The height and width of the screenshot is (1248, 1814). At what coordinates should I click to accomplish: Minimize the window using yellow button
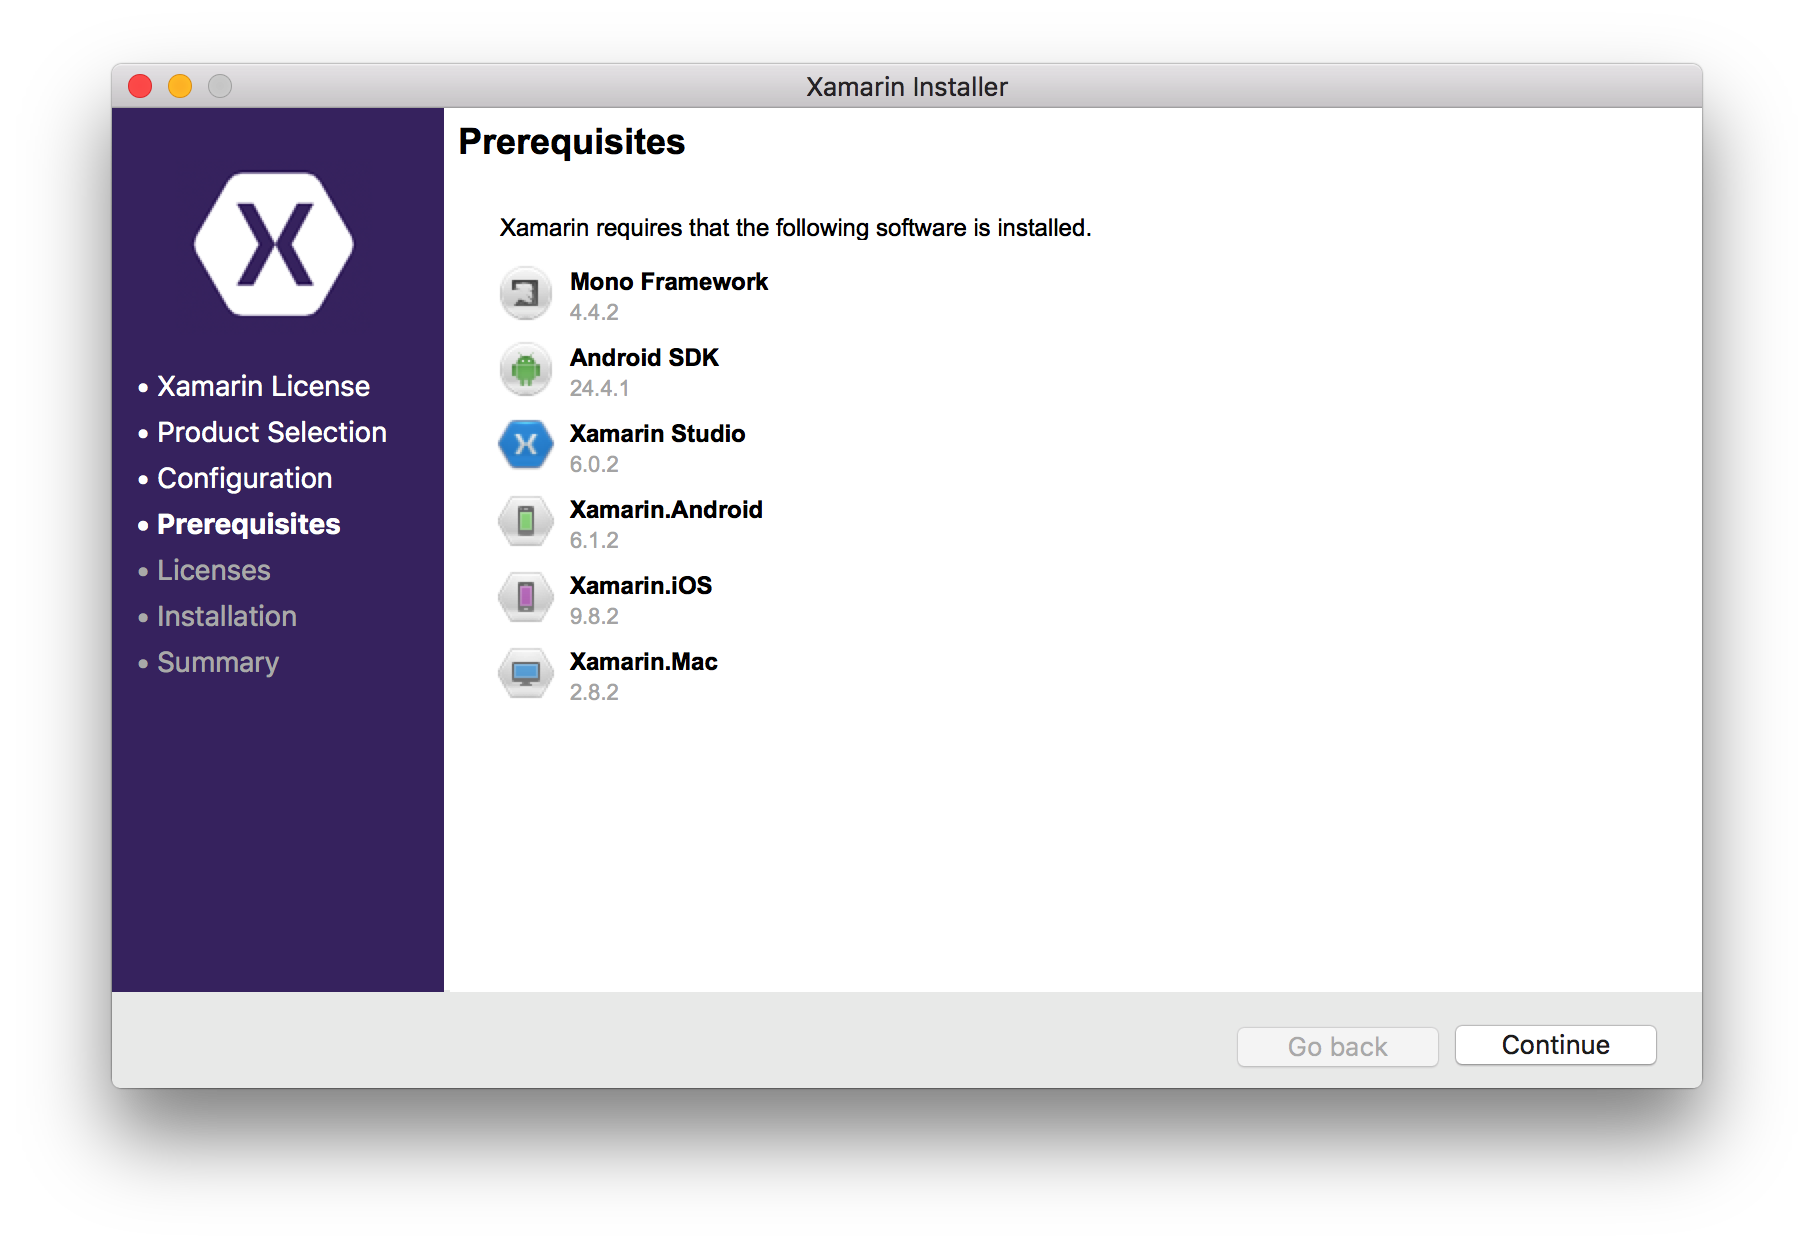pos(180,87)
